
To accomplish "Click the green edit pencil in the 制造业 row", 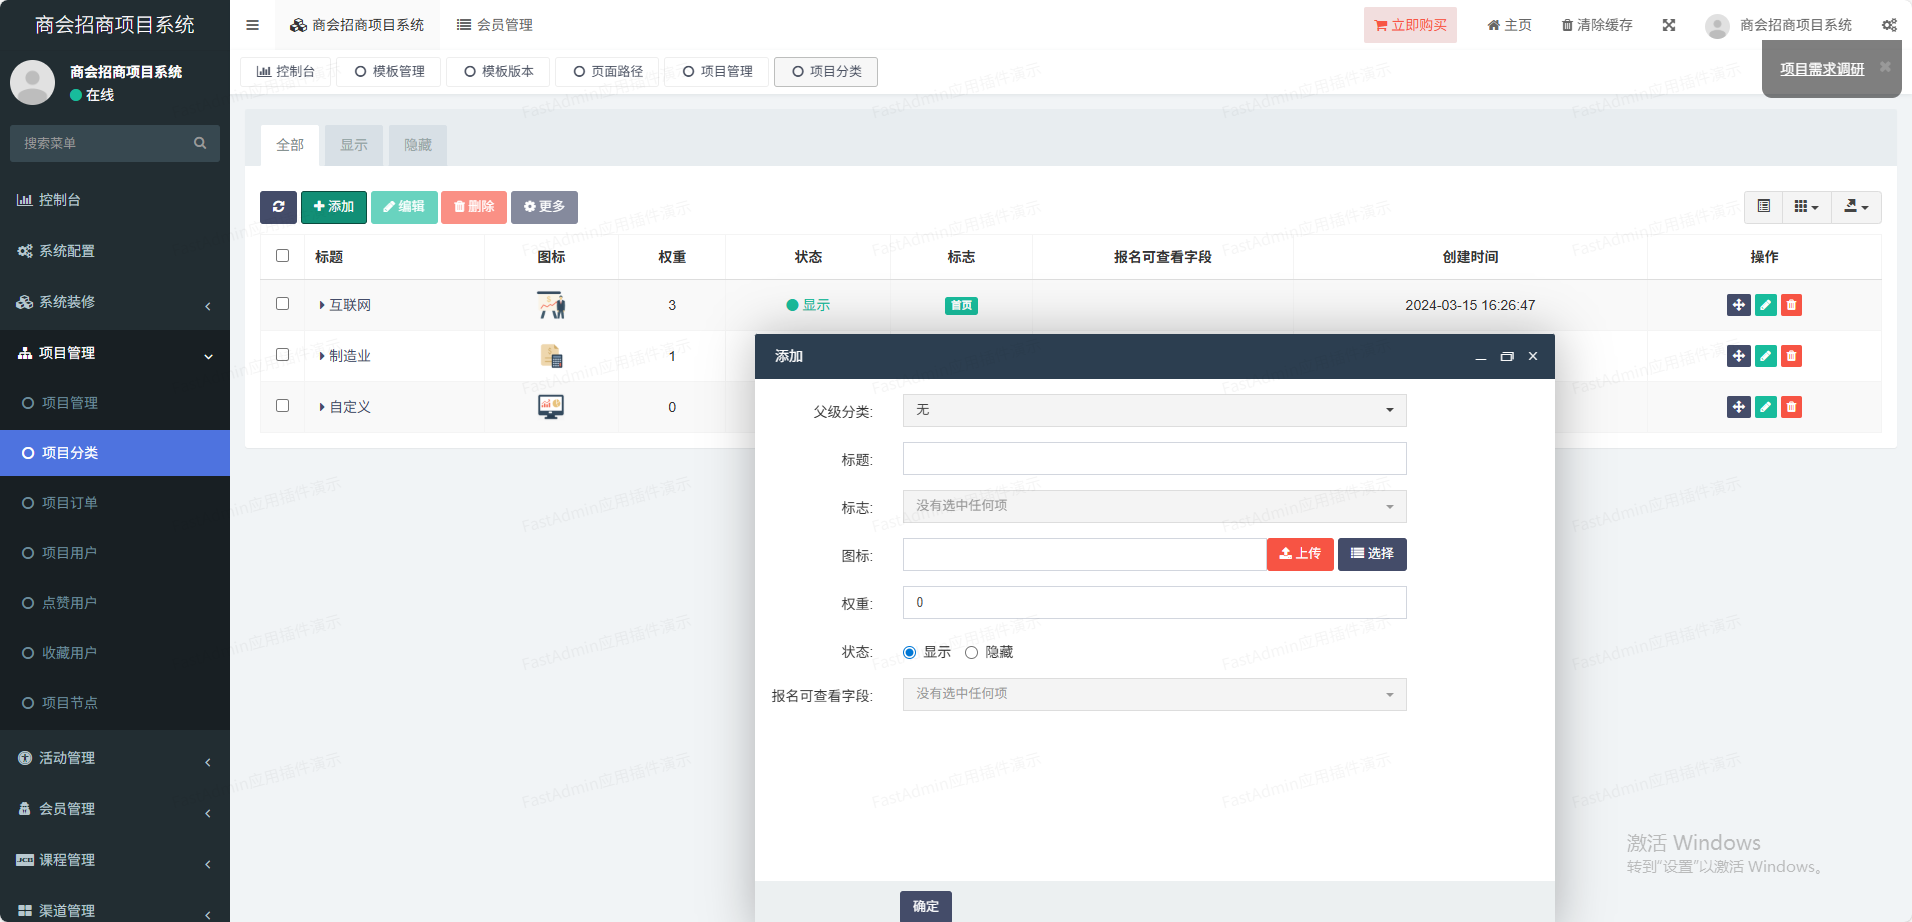I will 1765,356.
